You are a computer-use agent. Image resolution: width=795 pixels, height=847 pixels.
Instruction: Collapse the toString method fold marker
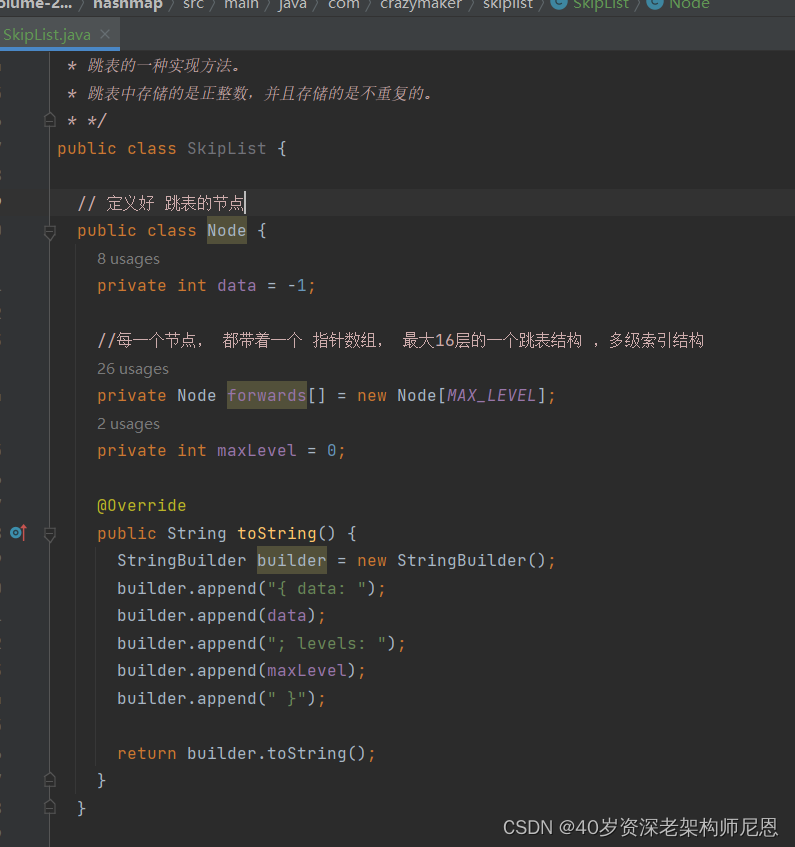(50, 534)
